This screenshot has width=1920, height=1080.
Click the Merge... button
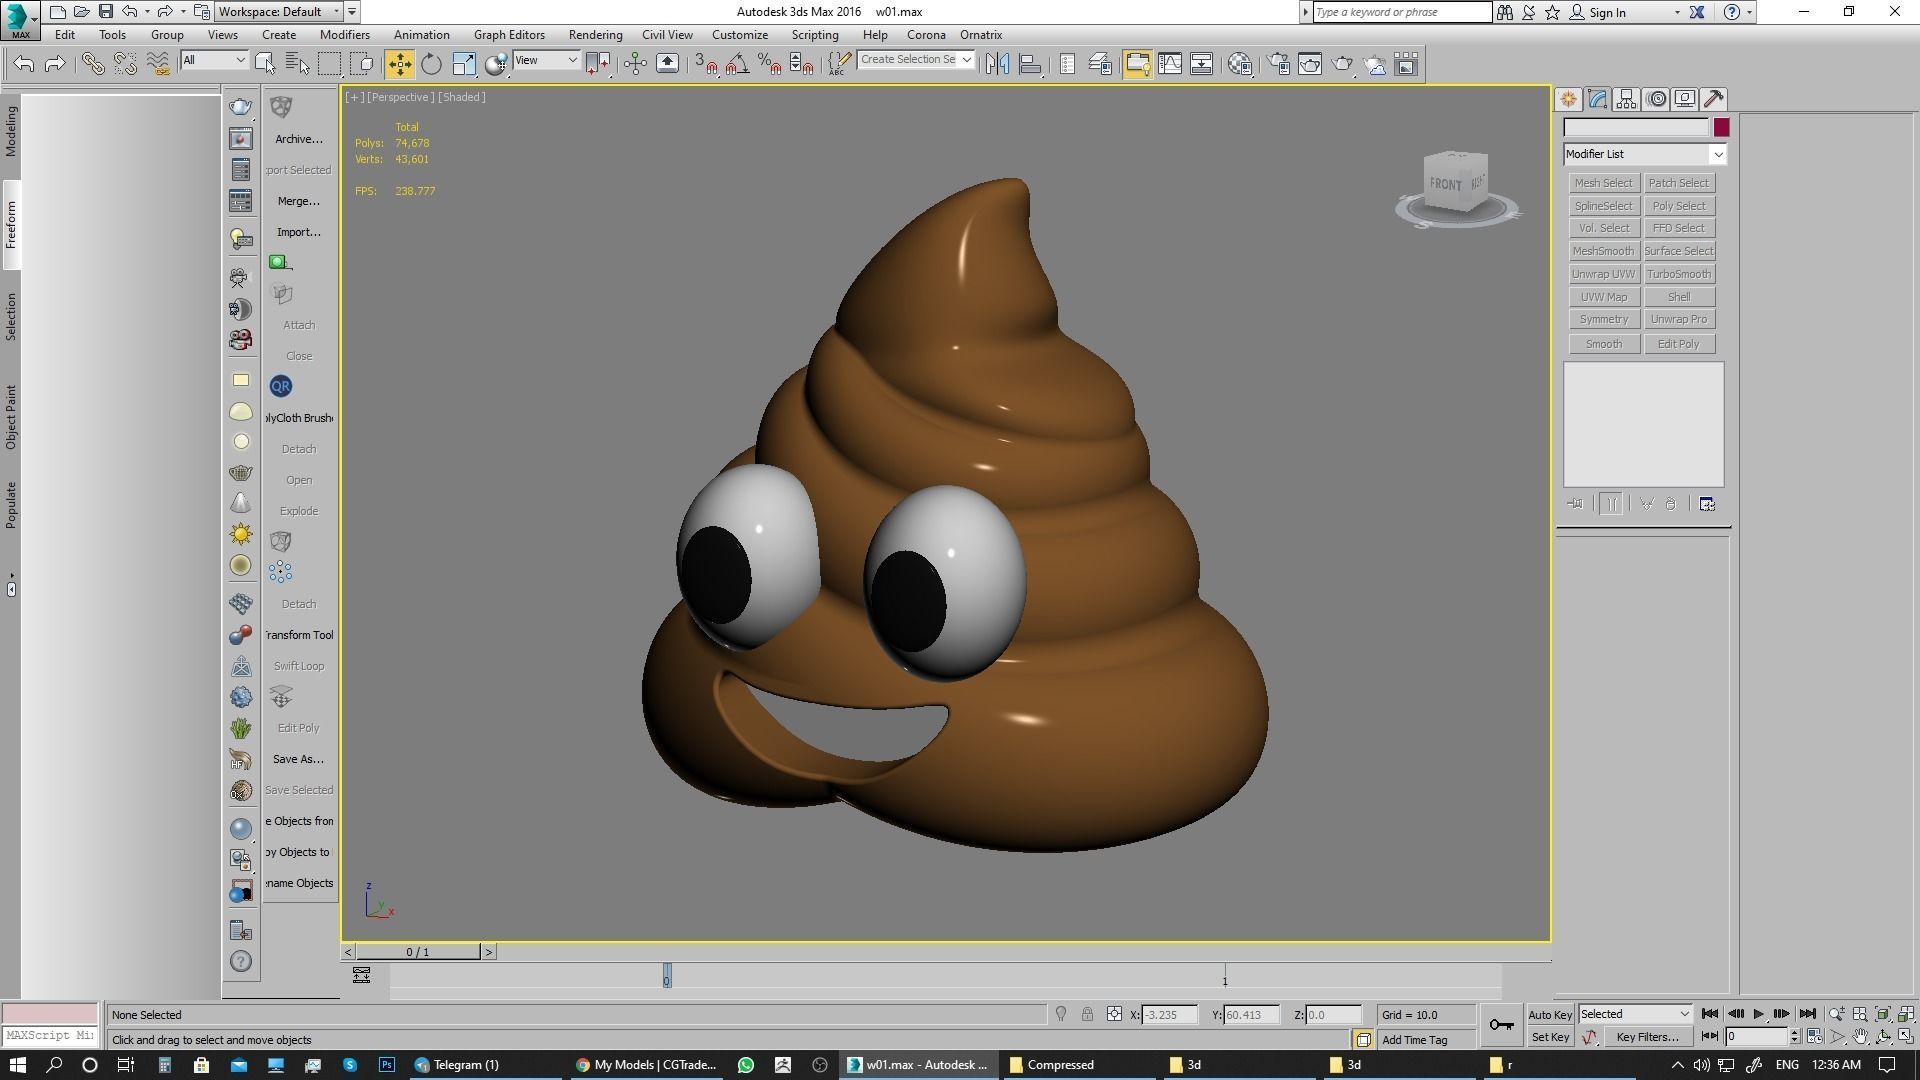point(298,201)
